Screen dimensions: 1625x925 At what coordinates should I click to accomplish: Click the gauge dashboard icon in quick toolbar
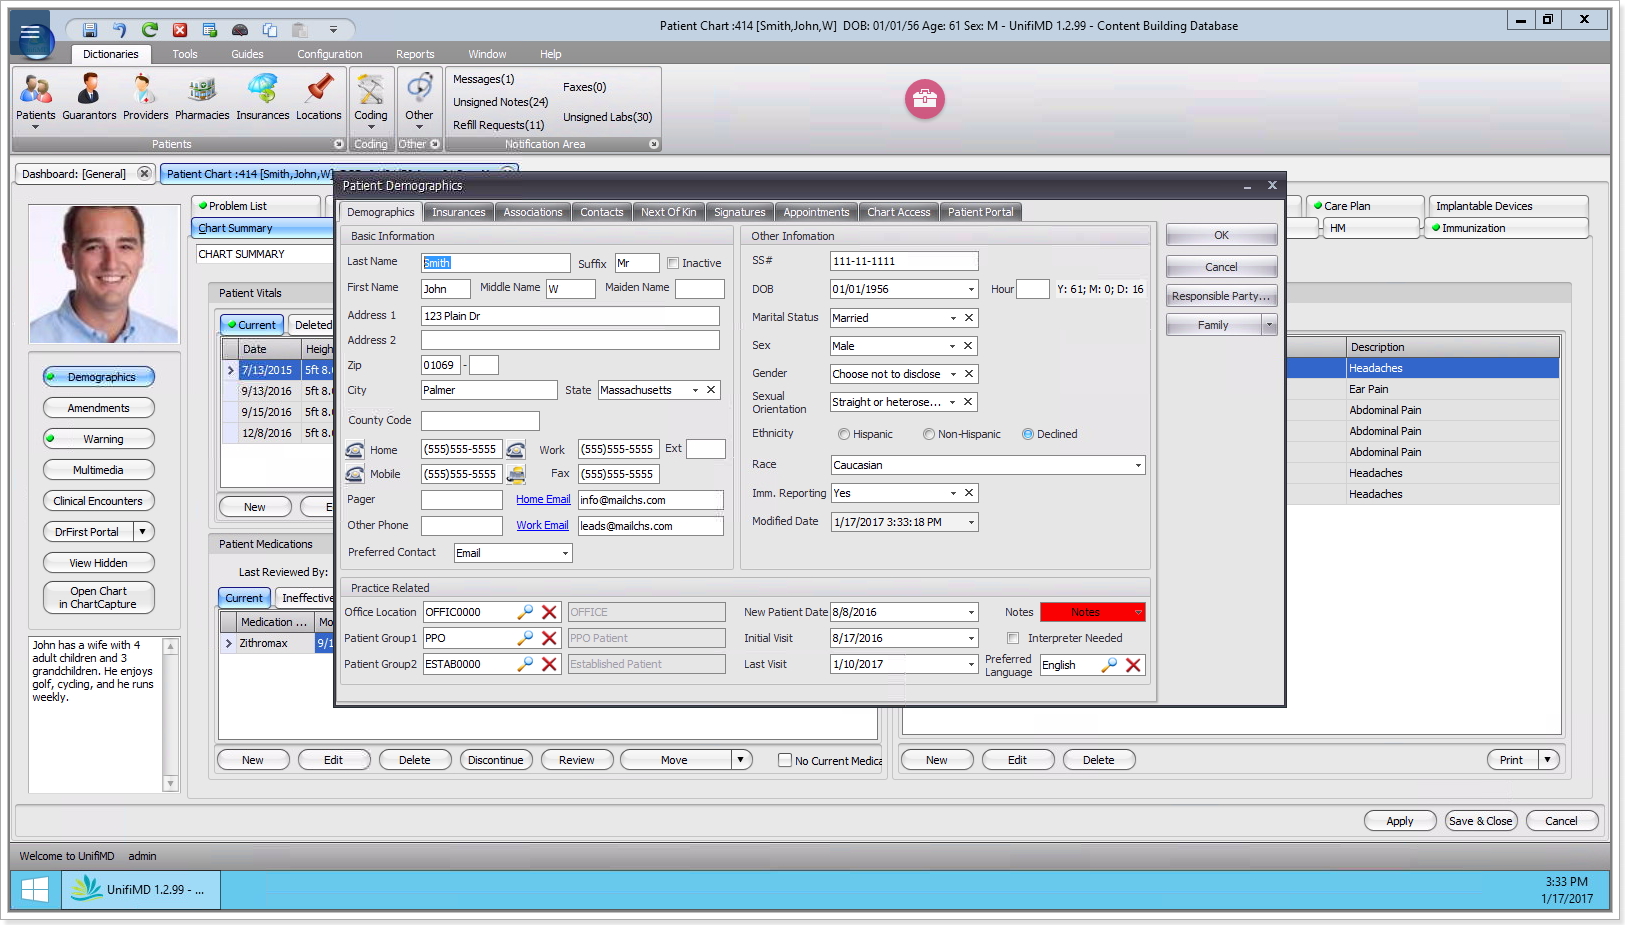pyautogui.click(x=240, y=30)
